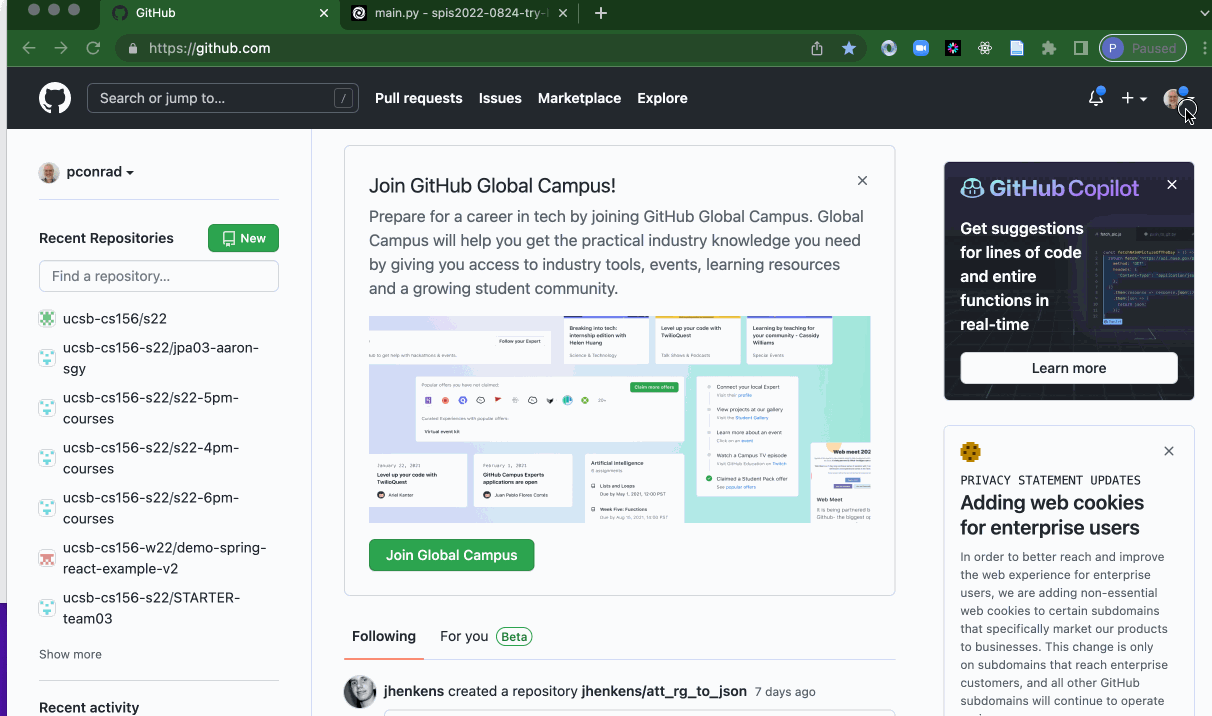Screen dimensions: 1212x716
Task: Click pconrad's avatar in the sidebar
Action: coord(48,171)
